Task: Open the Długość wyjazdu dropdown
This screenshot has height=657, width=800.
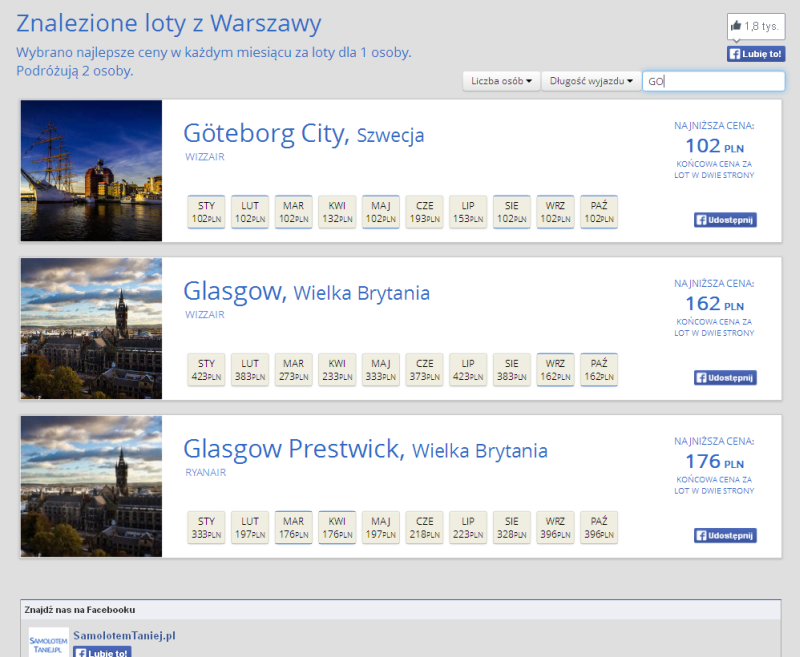Action: pyautogui.click(x=591, y=81)
